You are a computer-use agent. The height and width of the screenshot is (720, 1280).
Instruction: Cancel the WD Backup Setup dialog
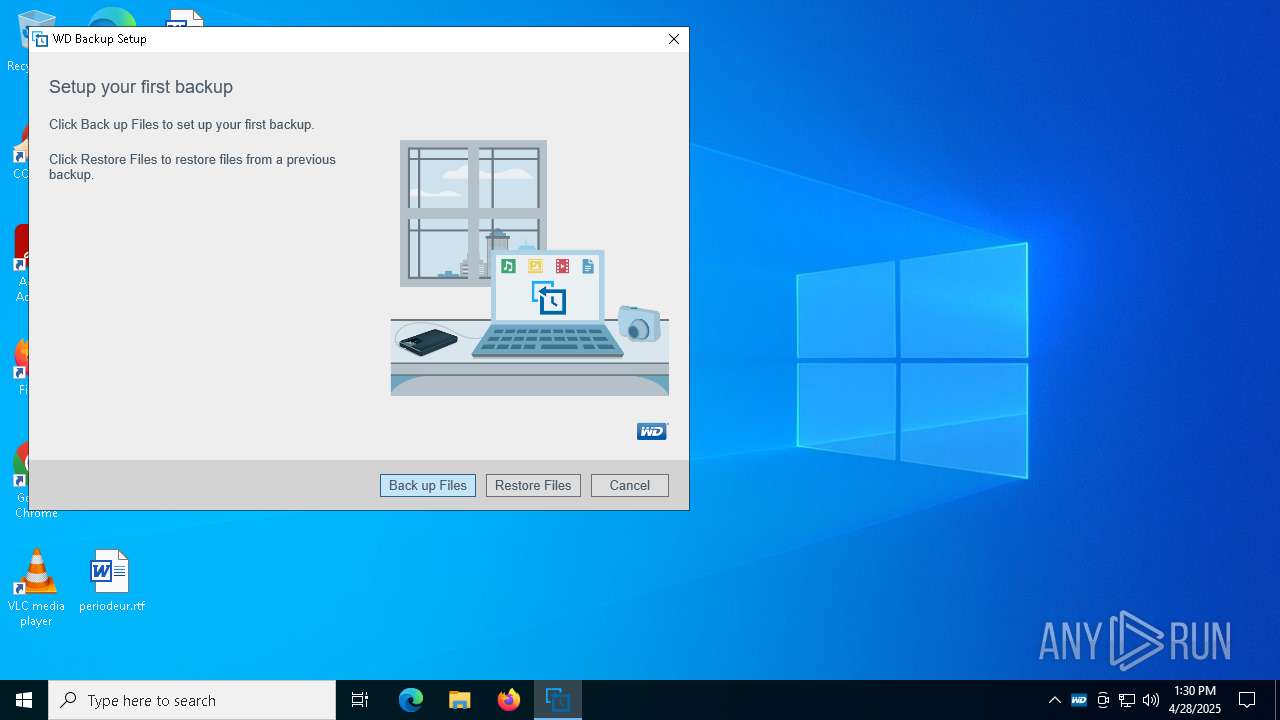coord(630,485)
